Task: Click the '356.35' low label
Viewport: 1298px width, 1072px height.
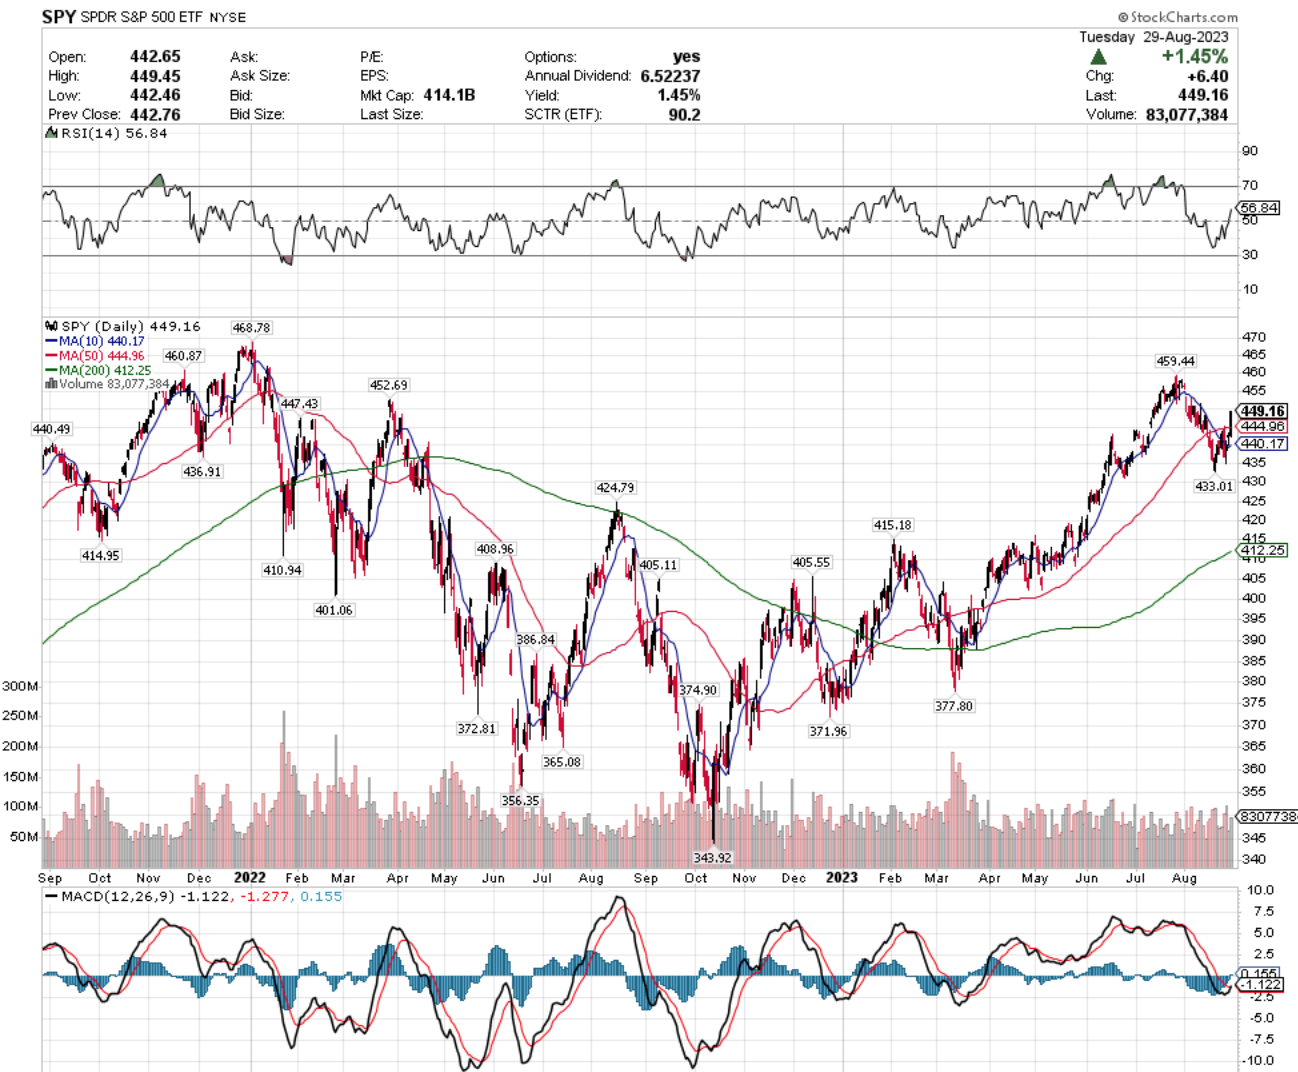Action: click(x=520, y=801)
